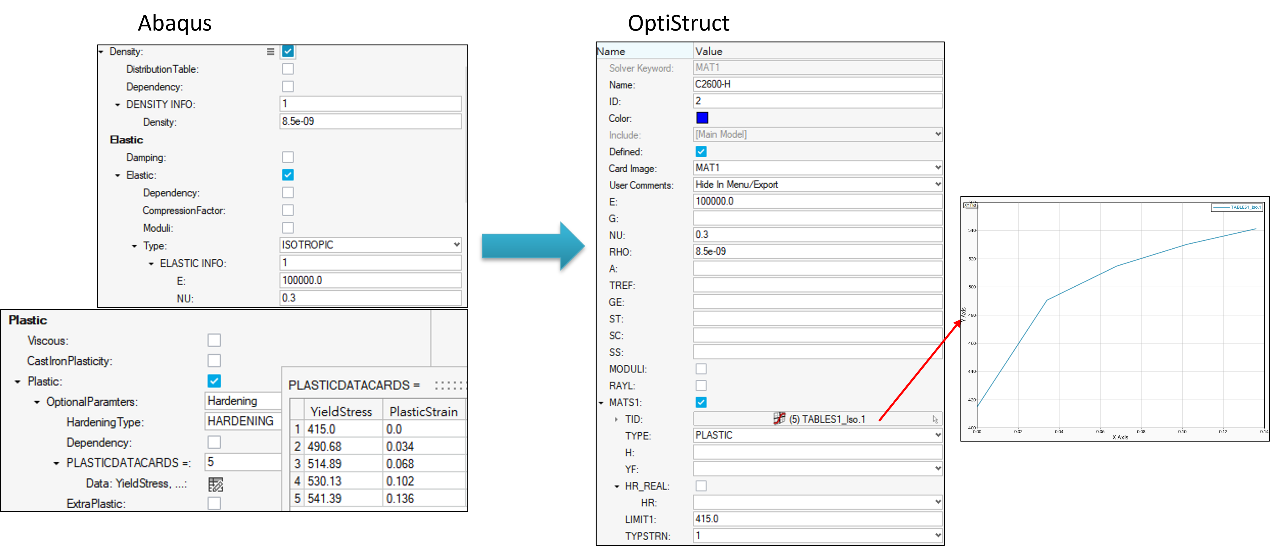Click the YieldStress column header
This screenshot has width=1270, height=546.
tap(342, 411)
